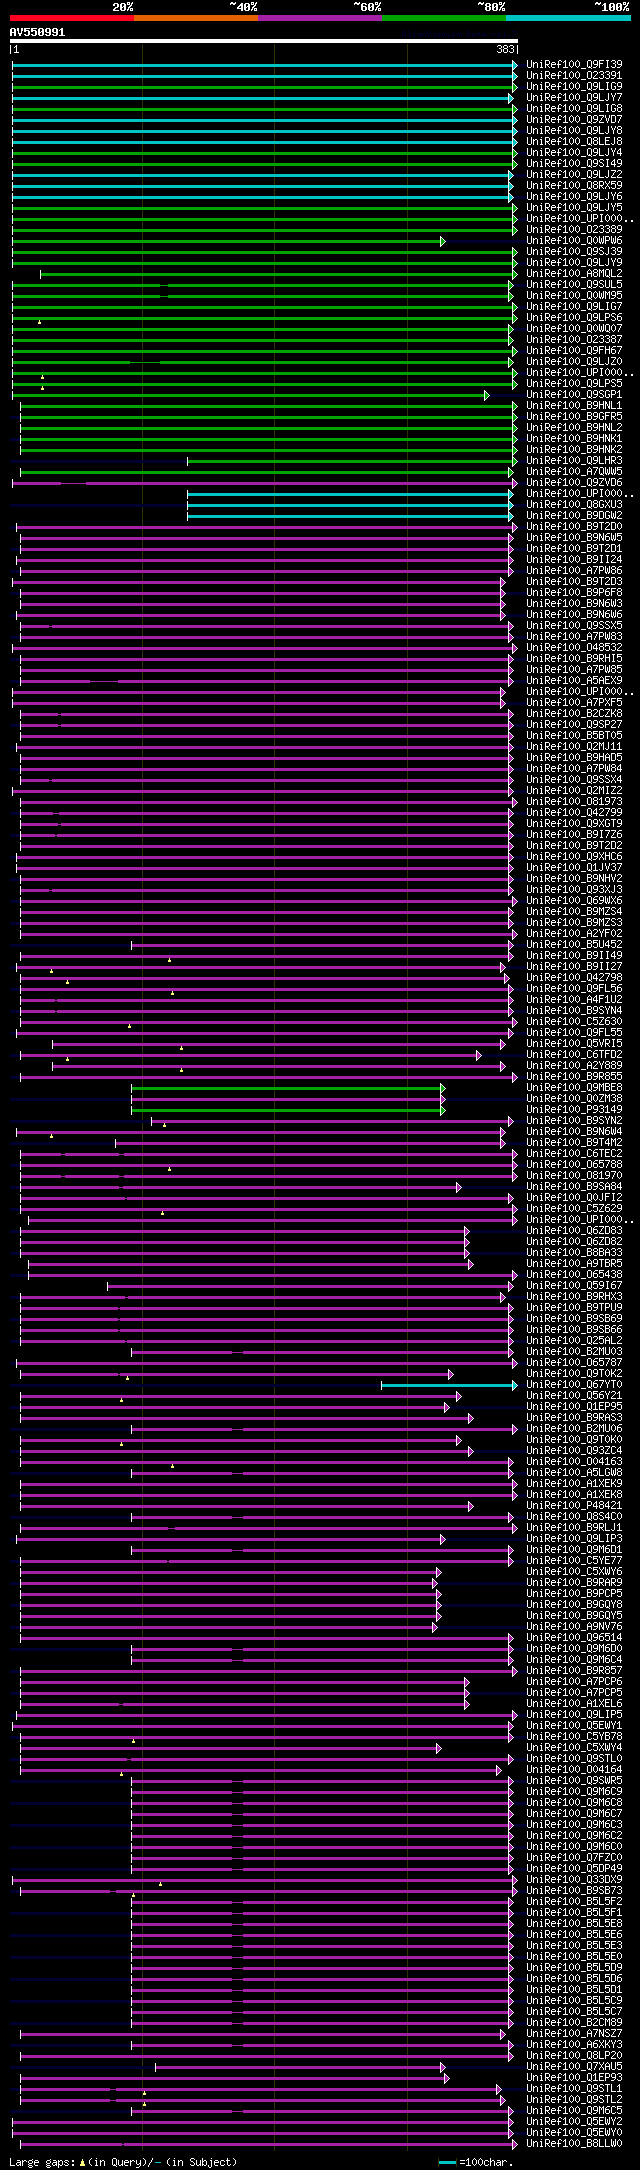The image size is (640, 2170).
Task: Select the UniRef100_Q1JV37 label
Action: point(574,868)
